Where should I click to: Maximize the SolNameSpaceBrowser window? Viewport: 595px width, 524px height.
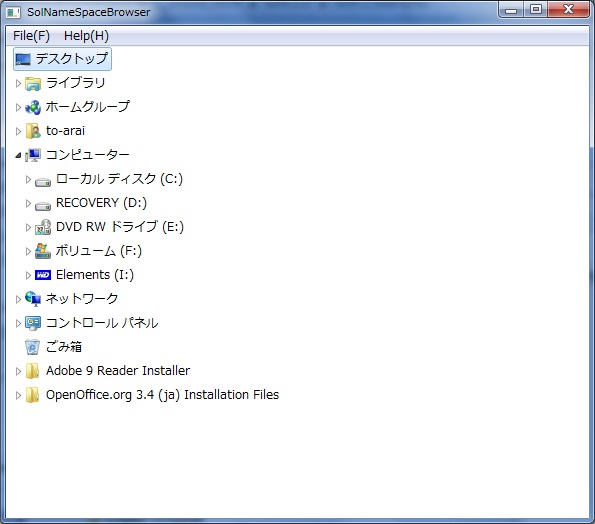point(536,9)
